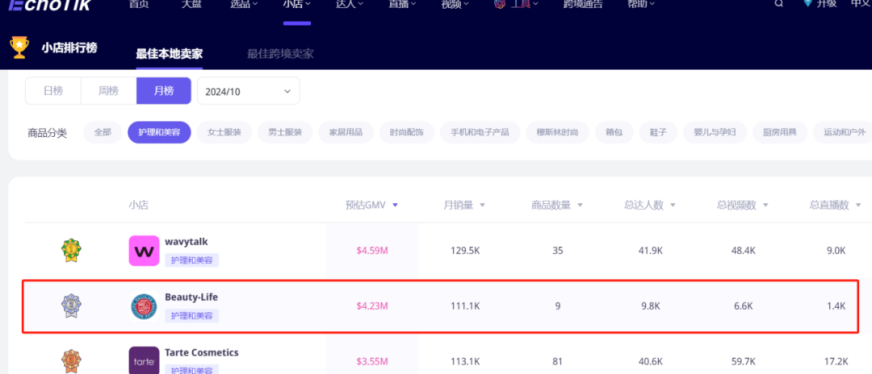
Task: Select the 婴儿与孕妇 category filter
Action: pos(715,133)
